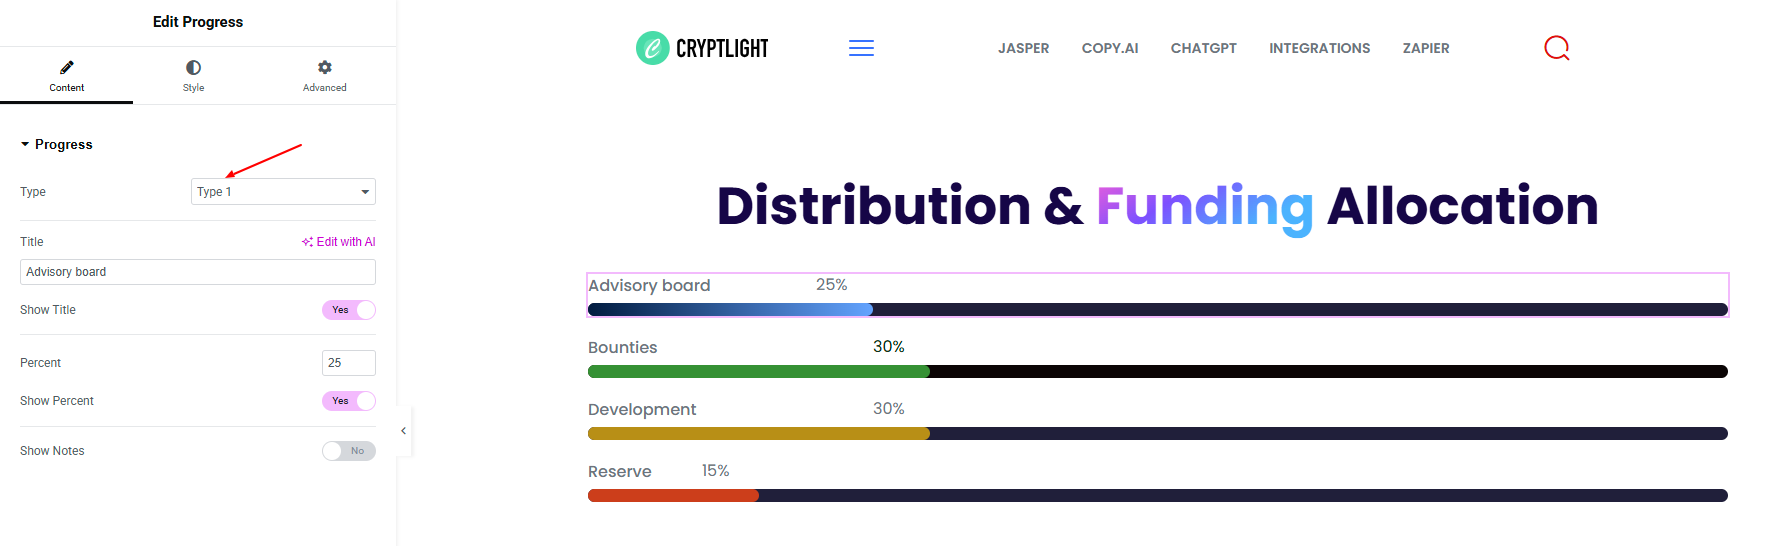Image resolution: width=1781 pixels, height=546 pixels.
Task: Open the JASPER menu item
Action: pos(1023,48)
